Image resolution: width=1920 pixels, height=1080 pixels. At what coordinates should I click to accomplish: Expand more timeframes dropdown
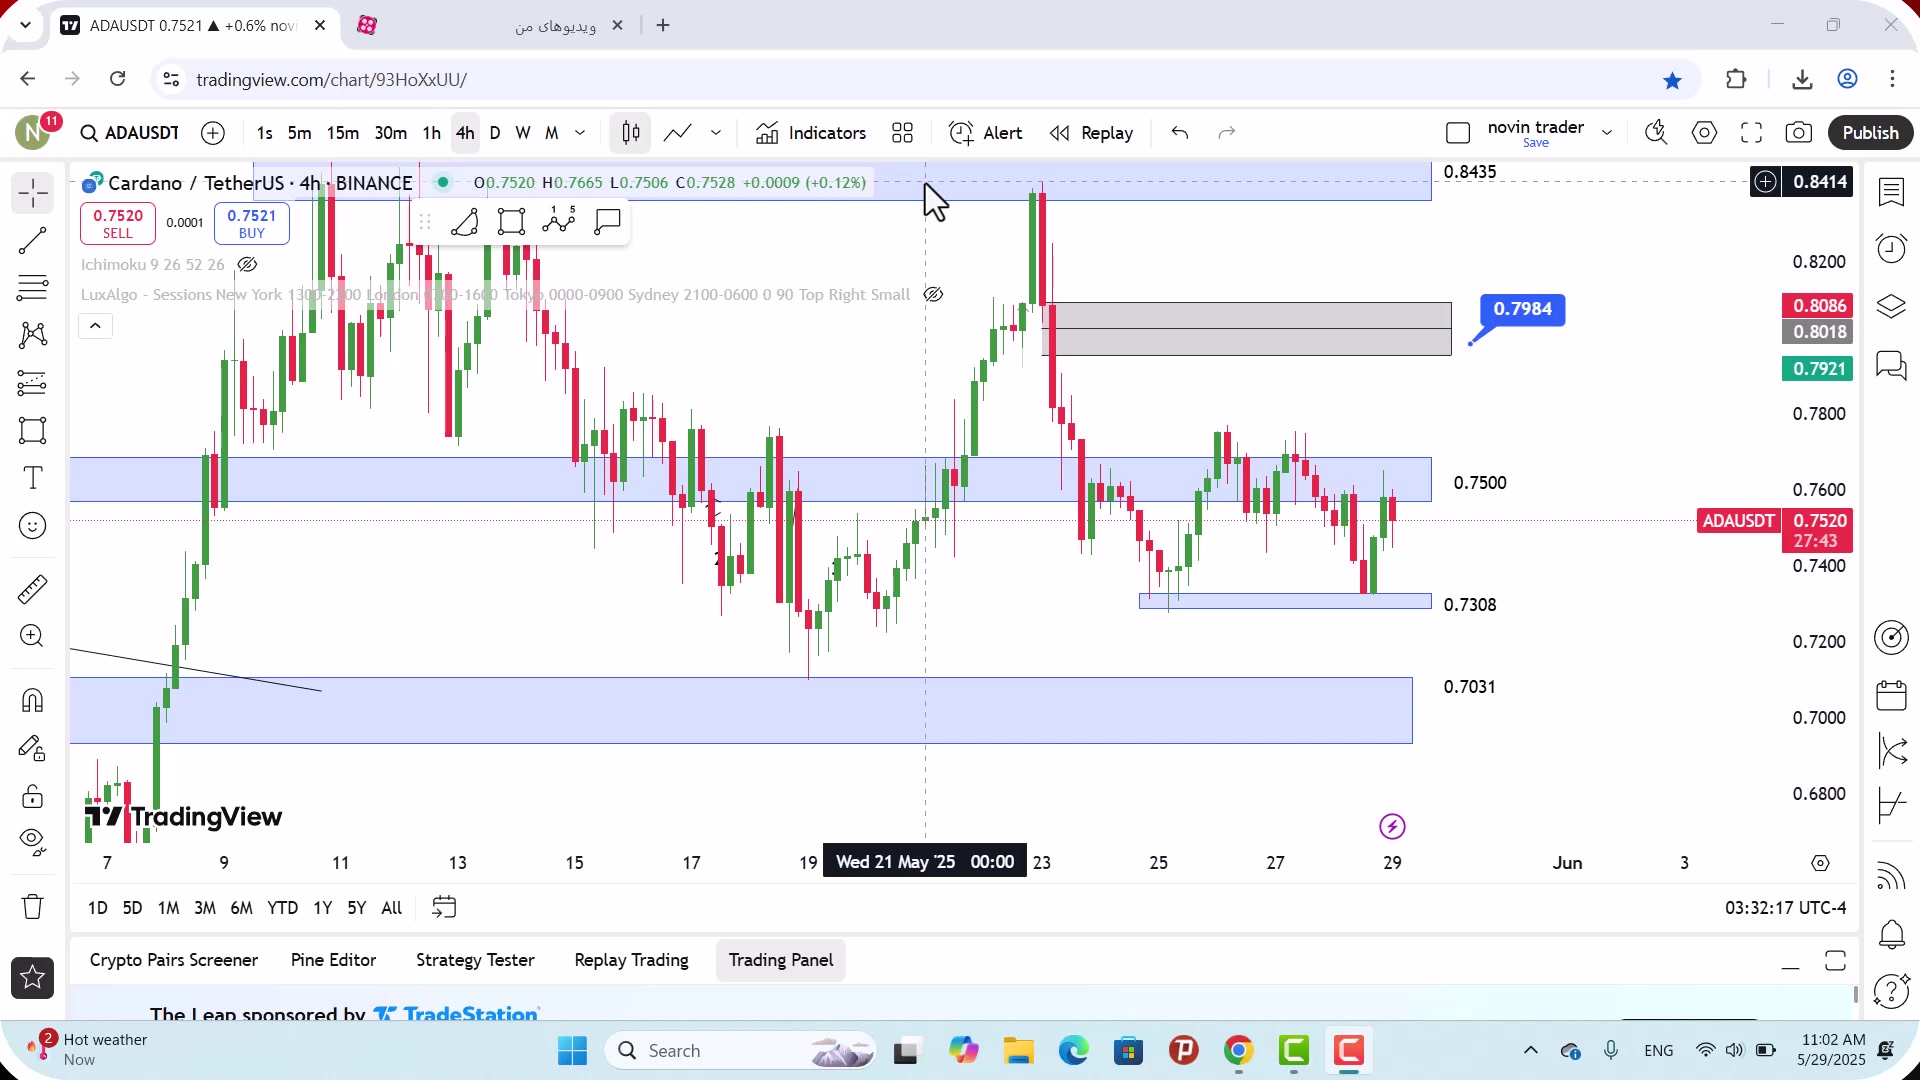pos(580,133)
